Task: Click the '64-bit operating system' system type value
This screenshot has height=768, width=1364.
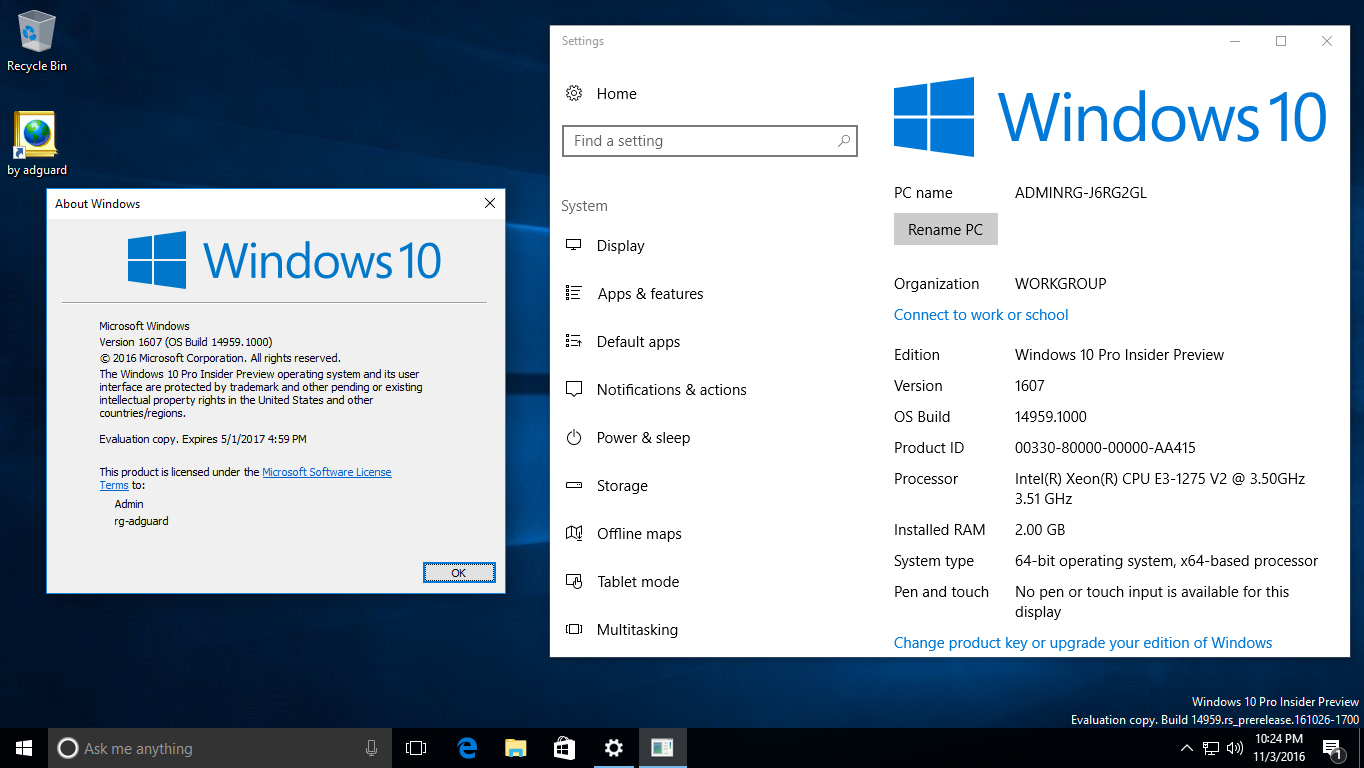Action: click(1167, 560)
